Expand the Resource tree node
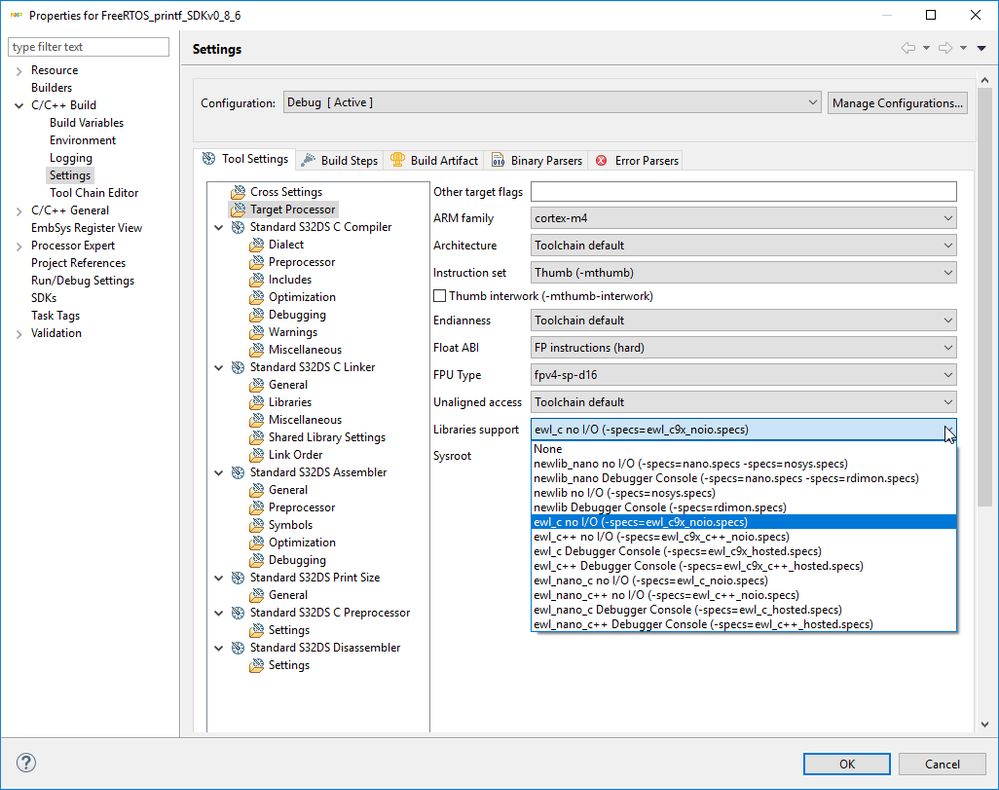Screen dimensions: 999x790 click(x=19, y=71)
